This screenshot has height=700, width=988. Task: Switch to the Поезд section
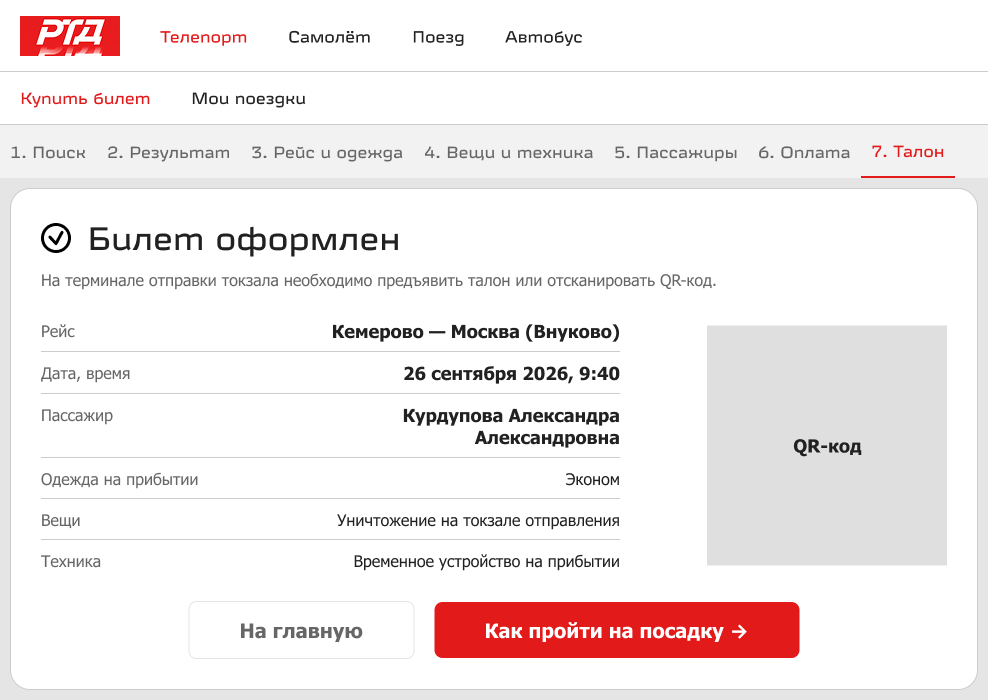pos(439,38)
